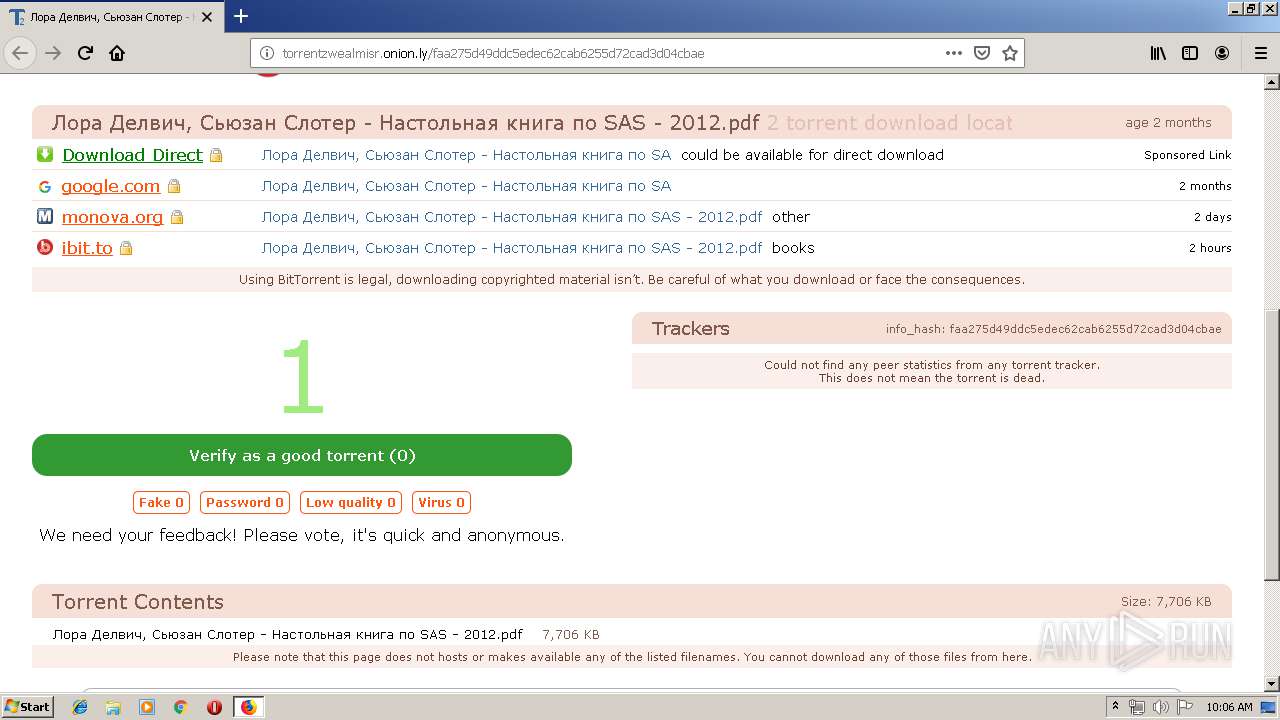Toggle the Firefox sidebar view
This screenshot has height=720, width=1280.
(x=1190, y=53)
